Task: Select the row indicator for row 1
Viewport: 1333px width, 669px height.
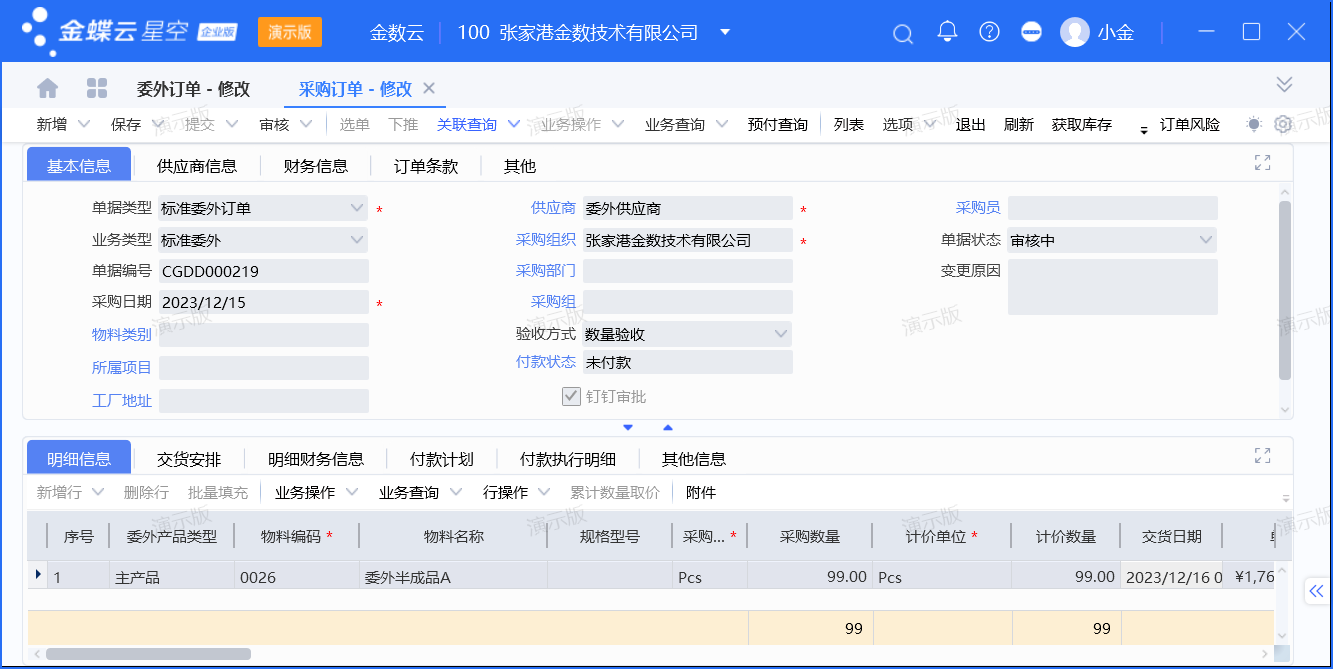Action: 38,574
